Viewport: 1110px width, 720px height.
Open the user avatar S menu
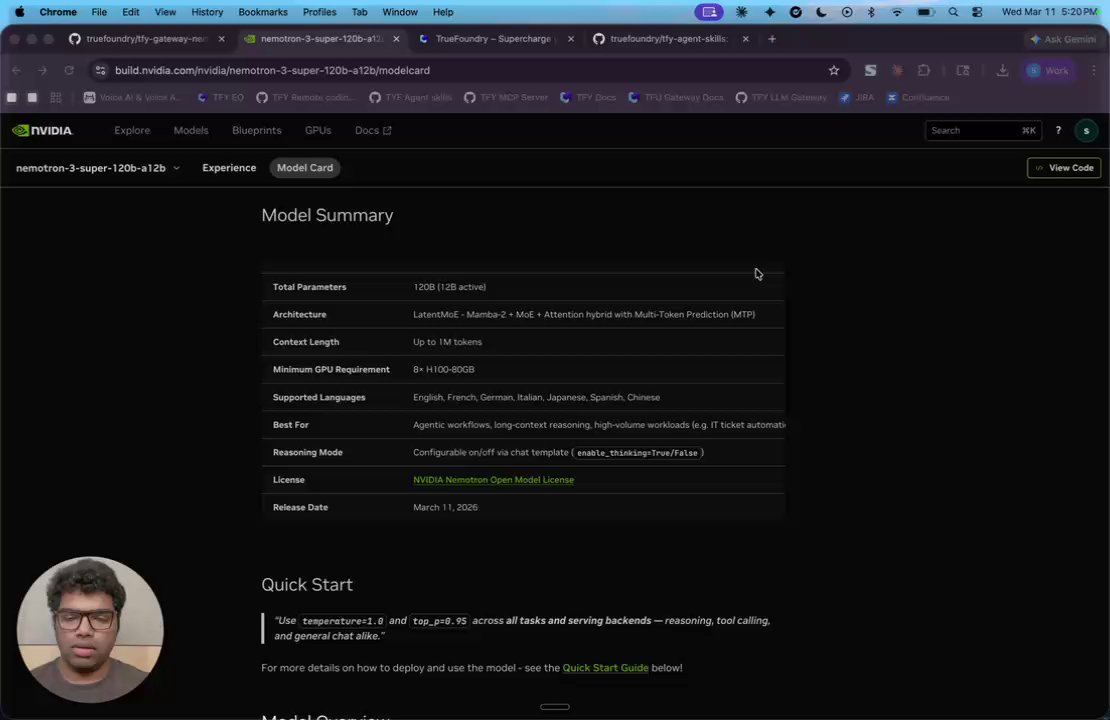point(1086,130)
